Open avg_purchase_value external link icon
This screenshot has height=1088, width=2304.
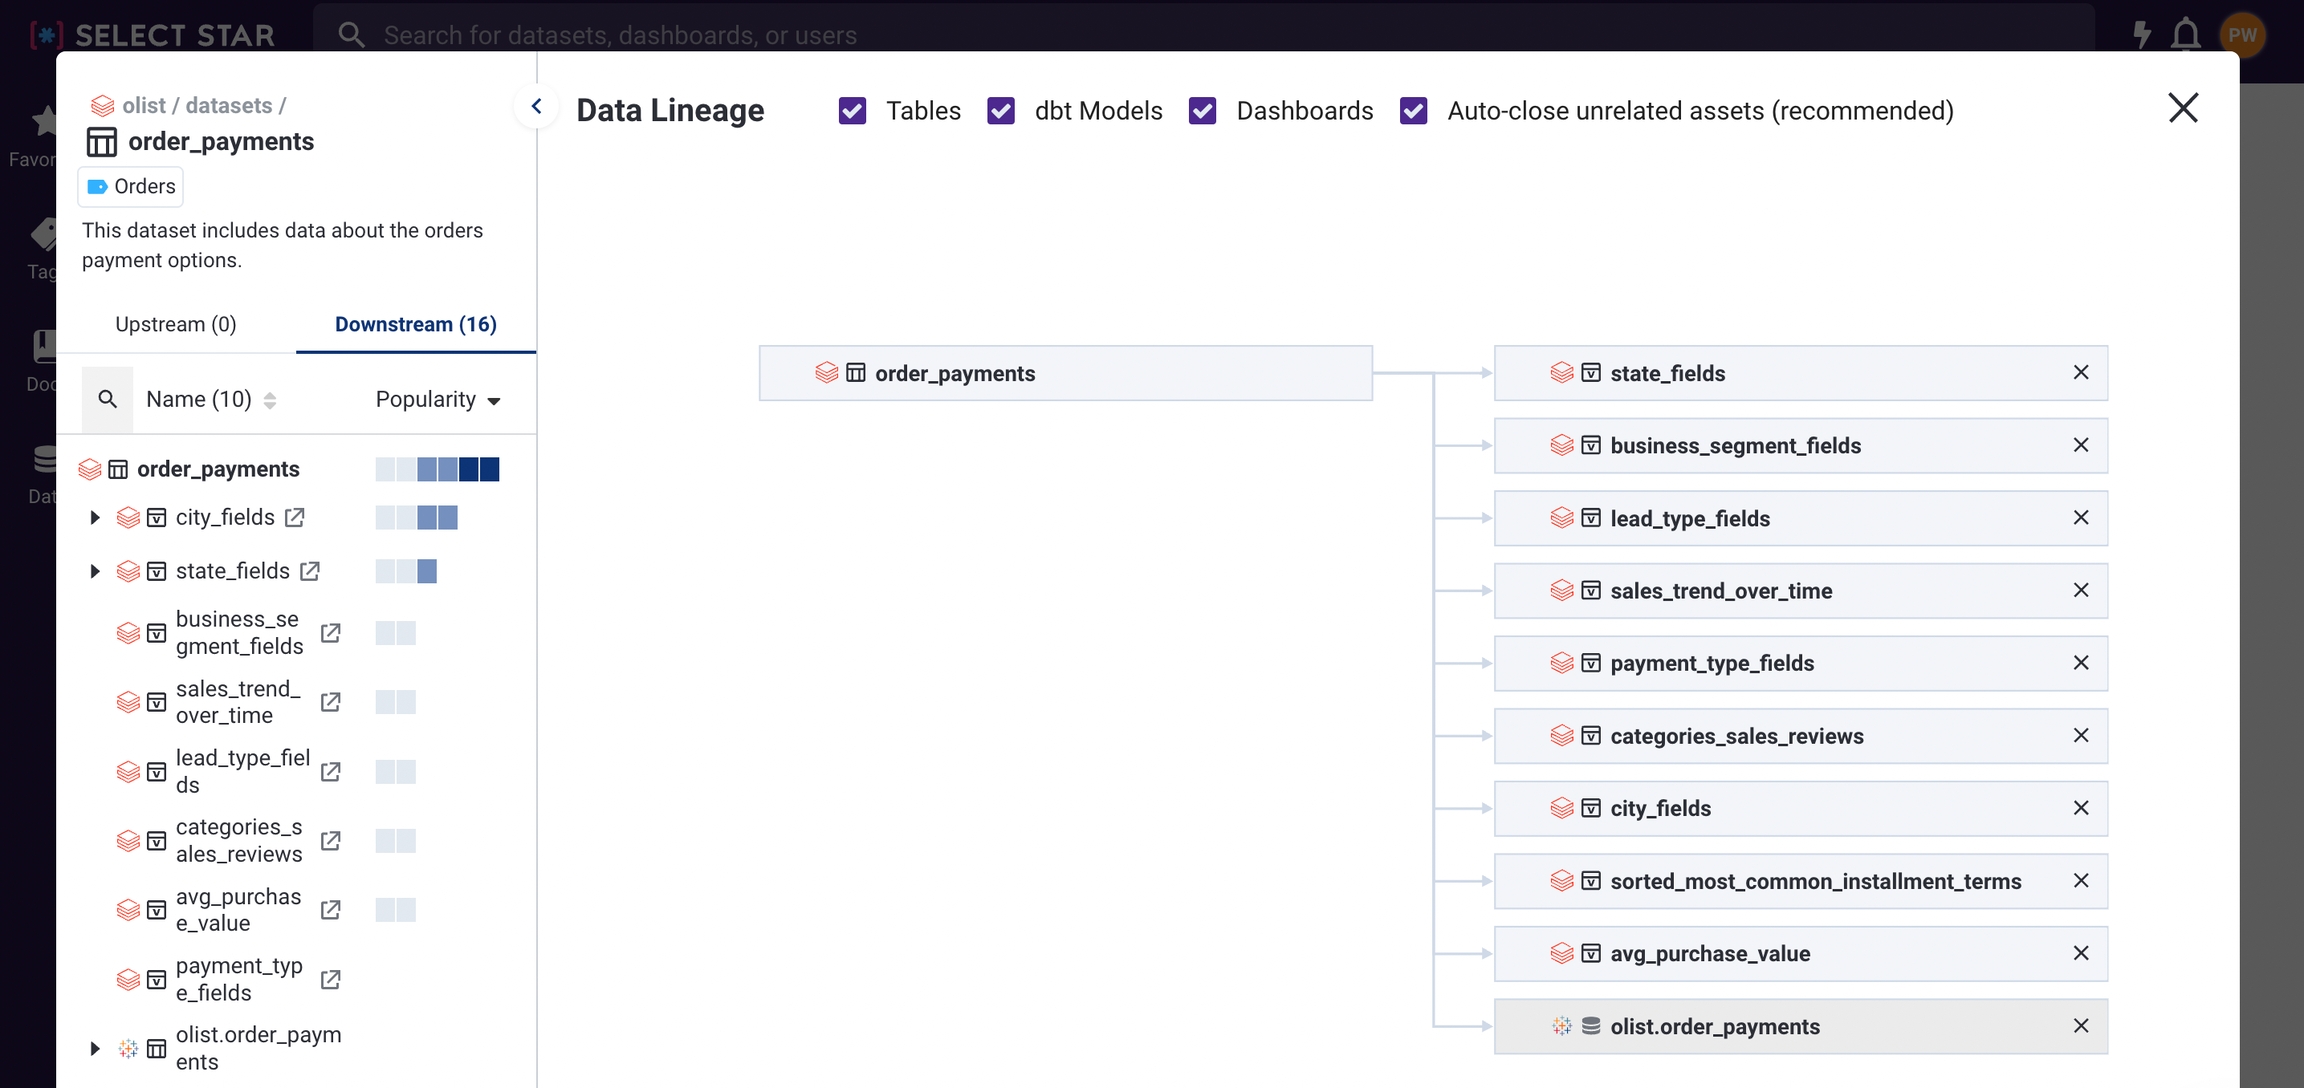[x=330, y=910]
